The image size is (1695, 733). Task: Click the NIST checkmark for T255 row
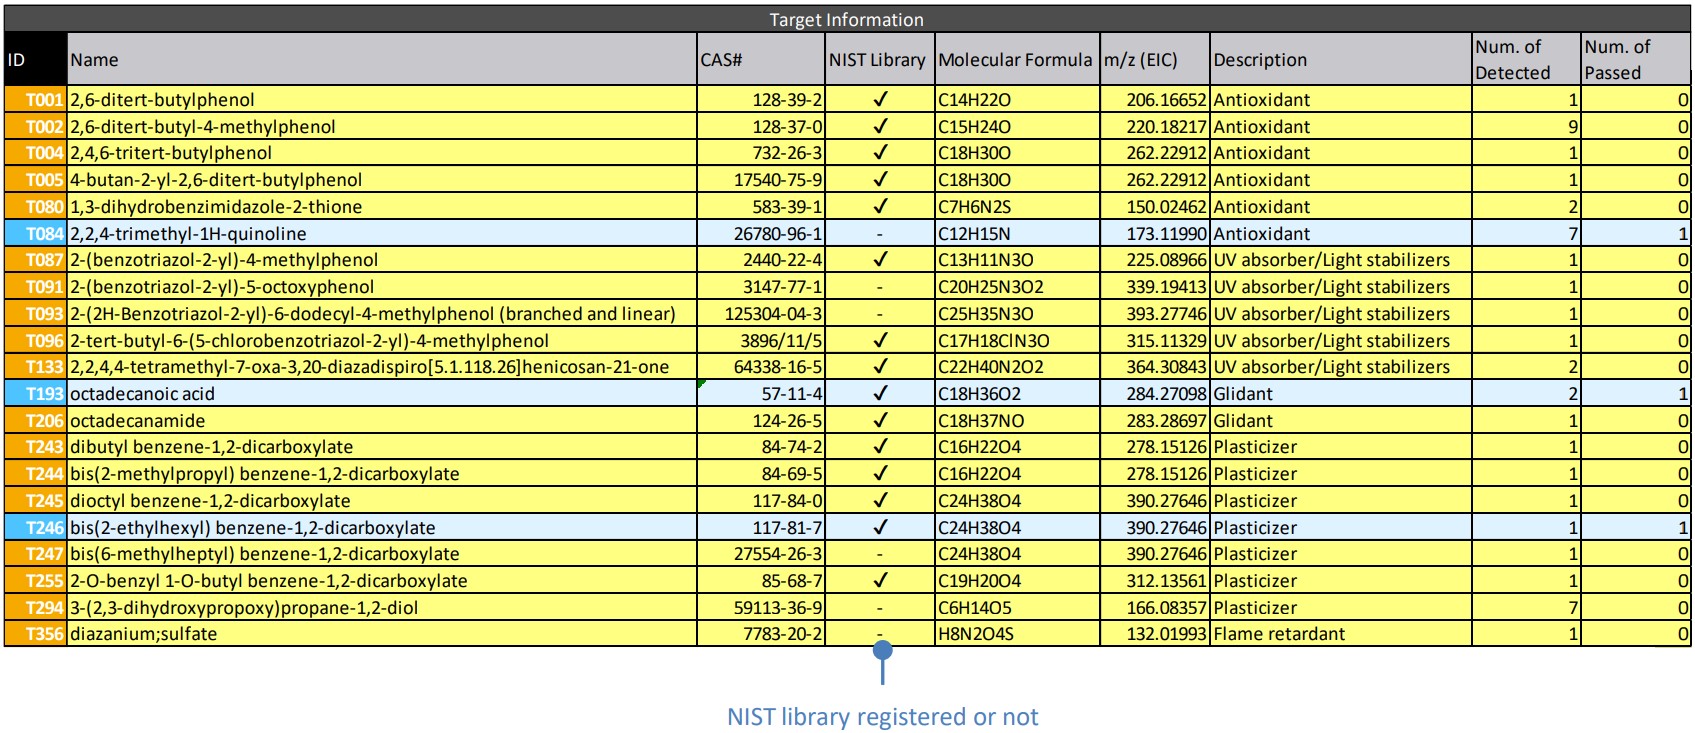click(x=880, y=580)
